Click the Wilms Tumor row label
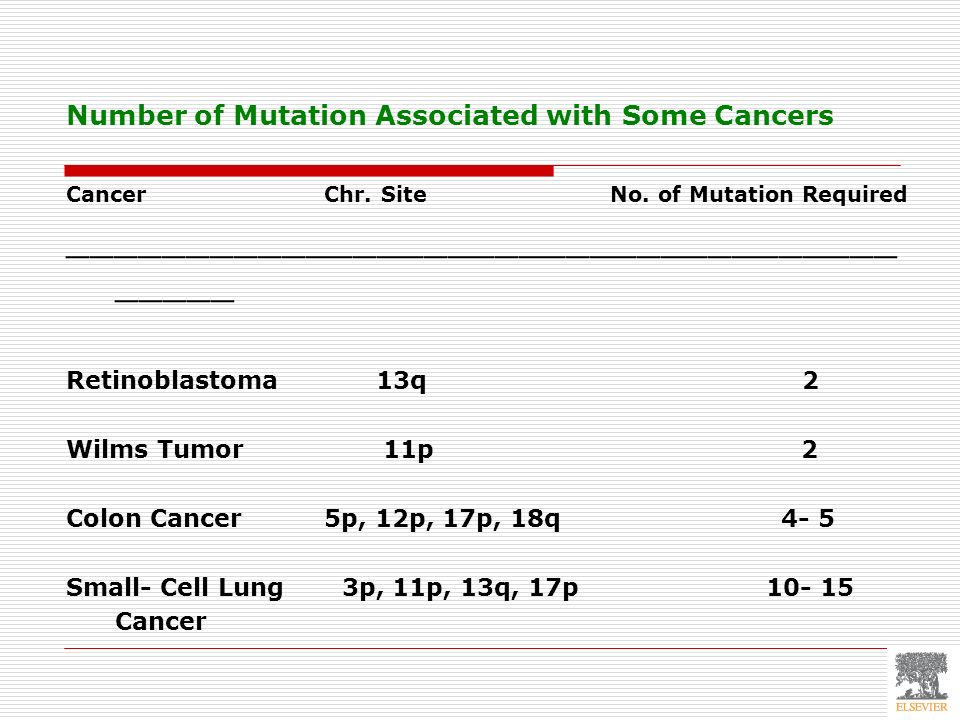This screenshot has height=720, width=960. point(154,449)
